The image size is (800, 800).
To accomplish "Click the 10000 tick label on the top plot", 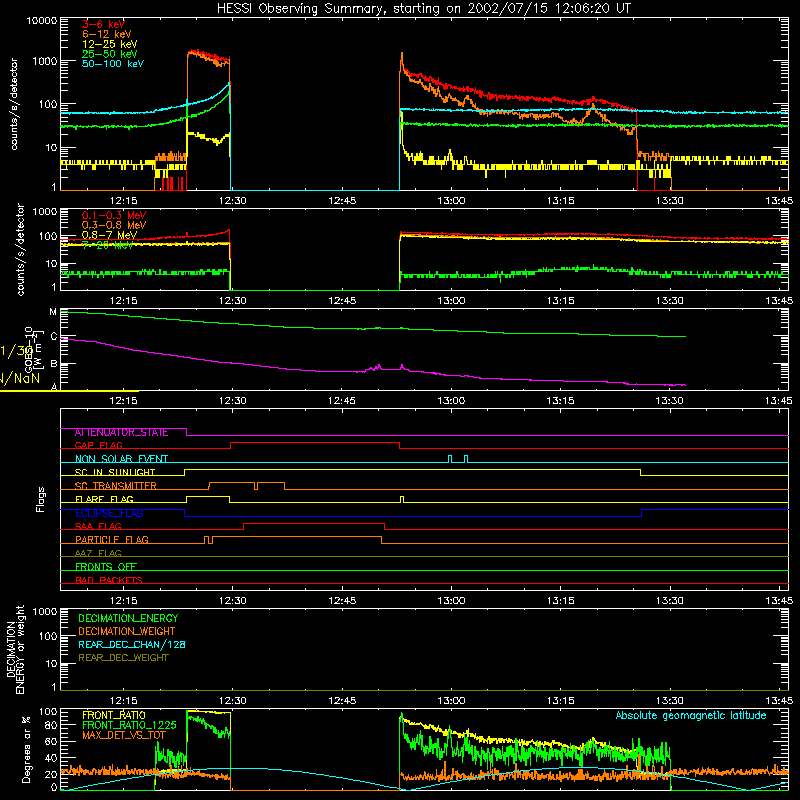I will 42,21.
